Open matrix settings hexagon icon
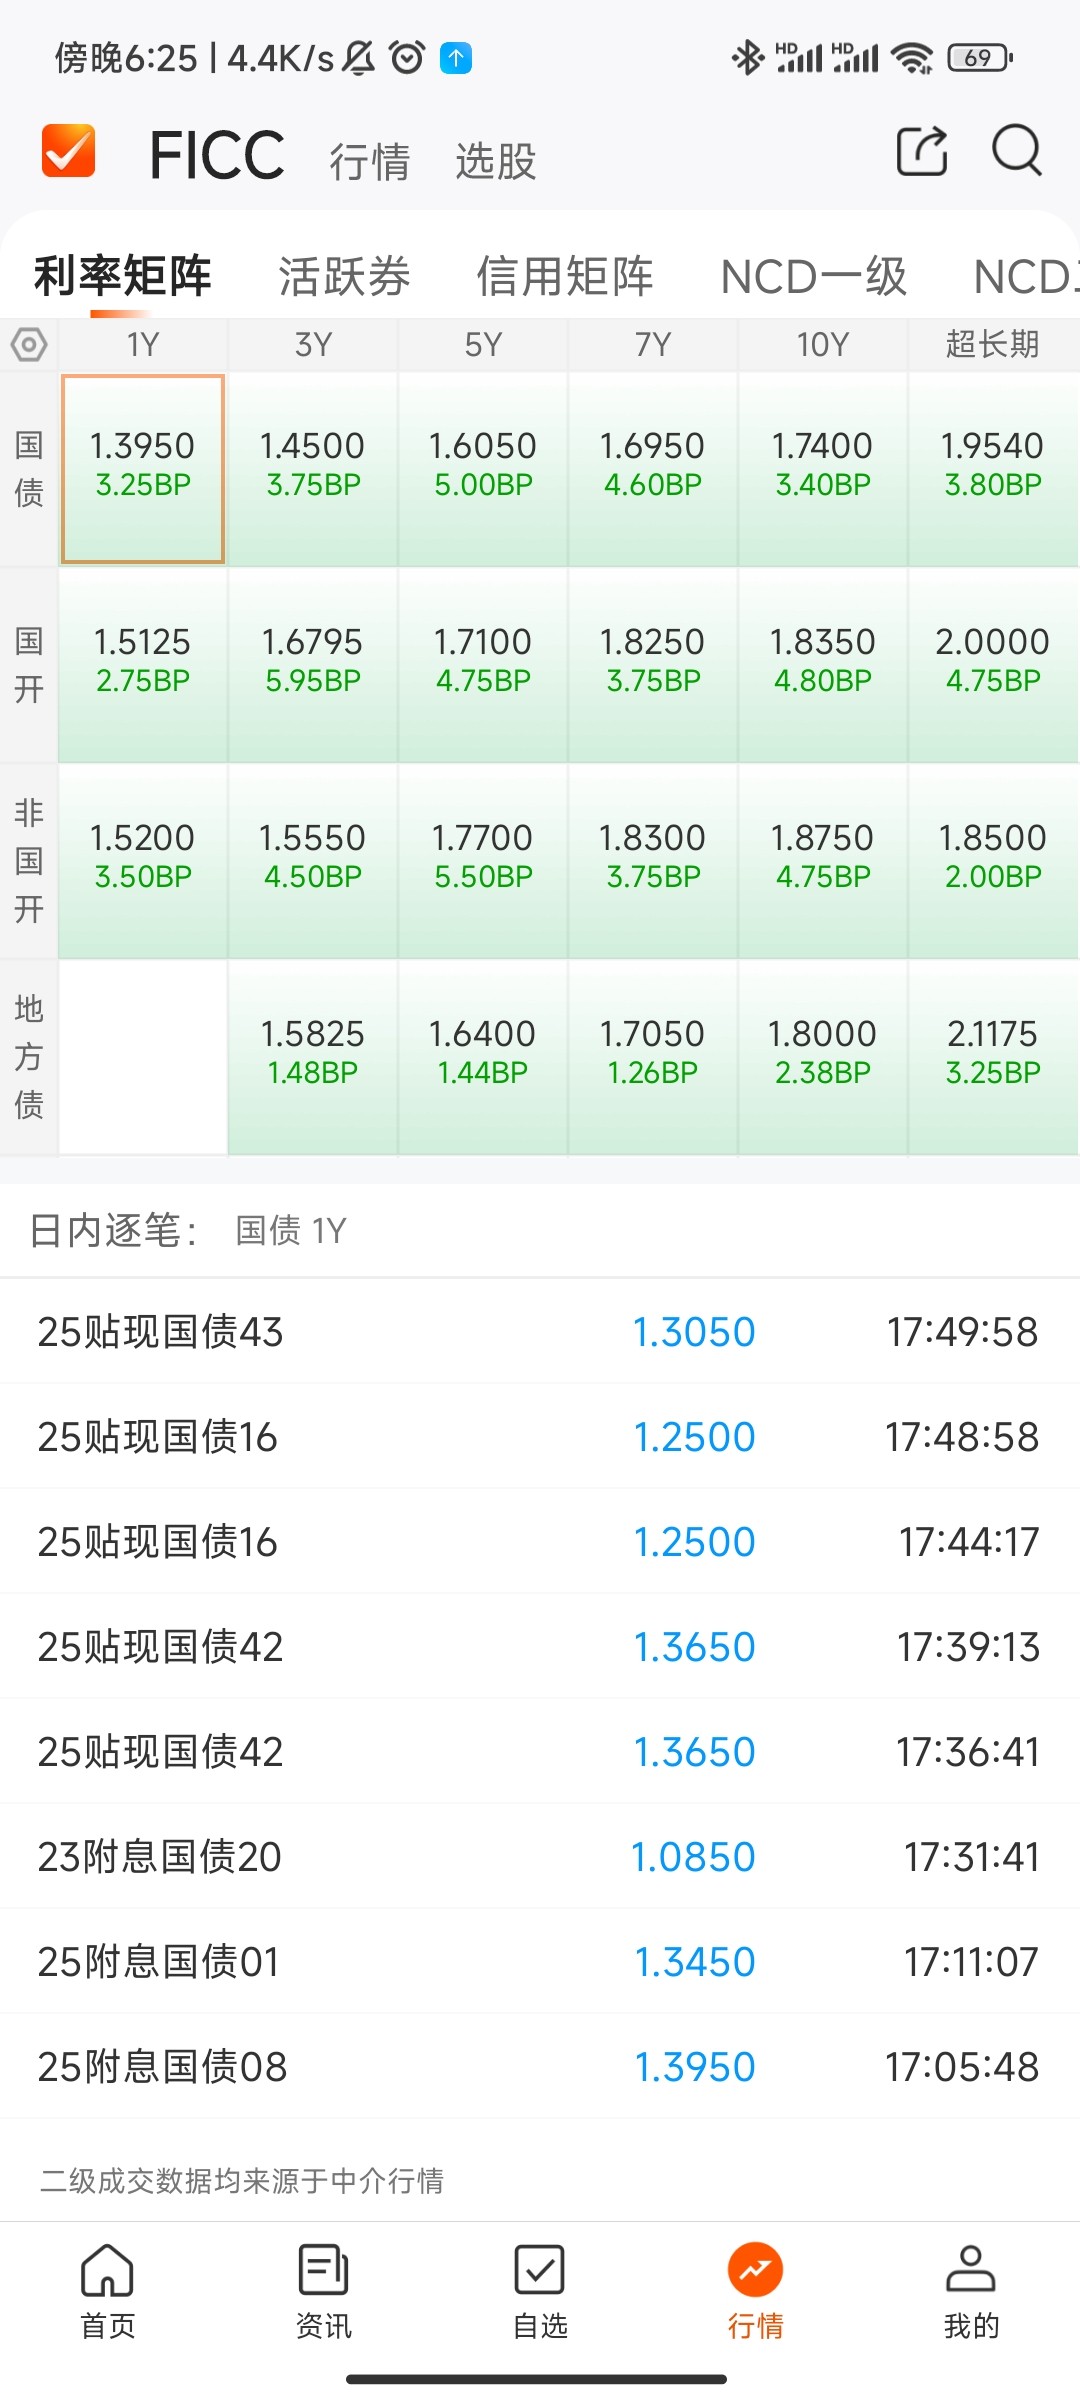Image resolution: width=1080 pixels, height=2400 pixels. coord(29,345)
